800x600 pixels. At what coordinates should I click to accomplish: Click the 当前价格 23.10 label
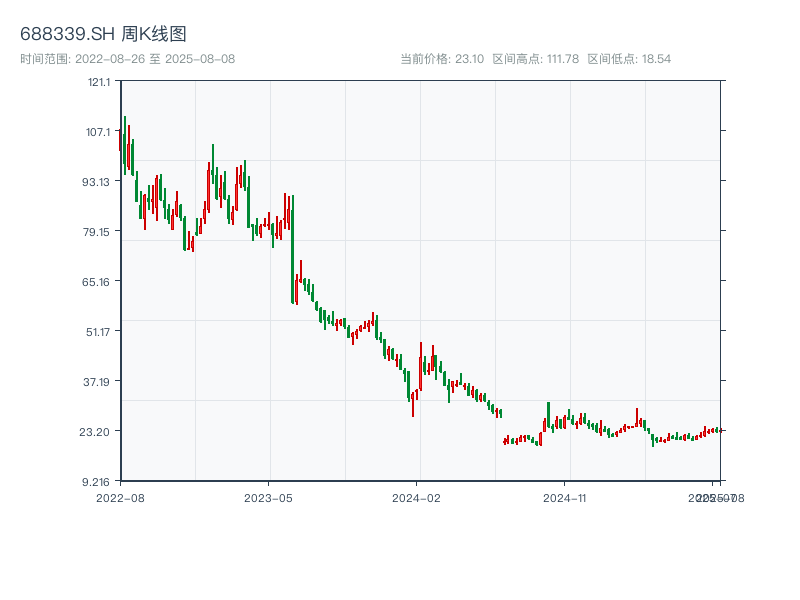pyautogui.click(x=442, y=59)
